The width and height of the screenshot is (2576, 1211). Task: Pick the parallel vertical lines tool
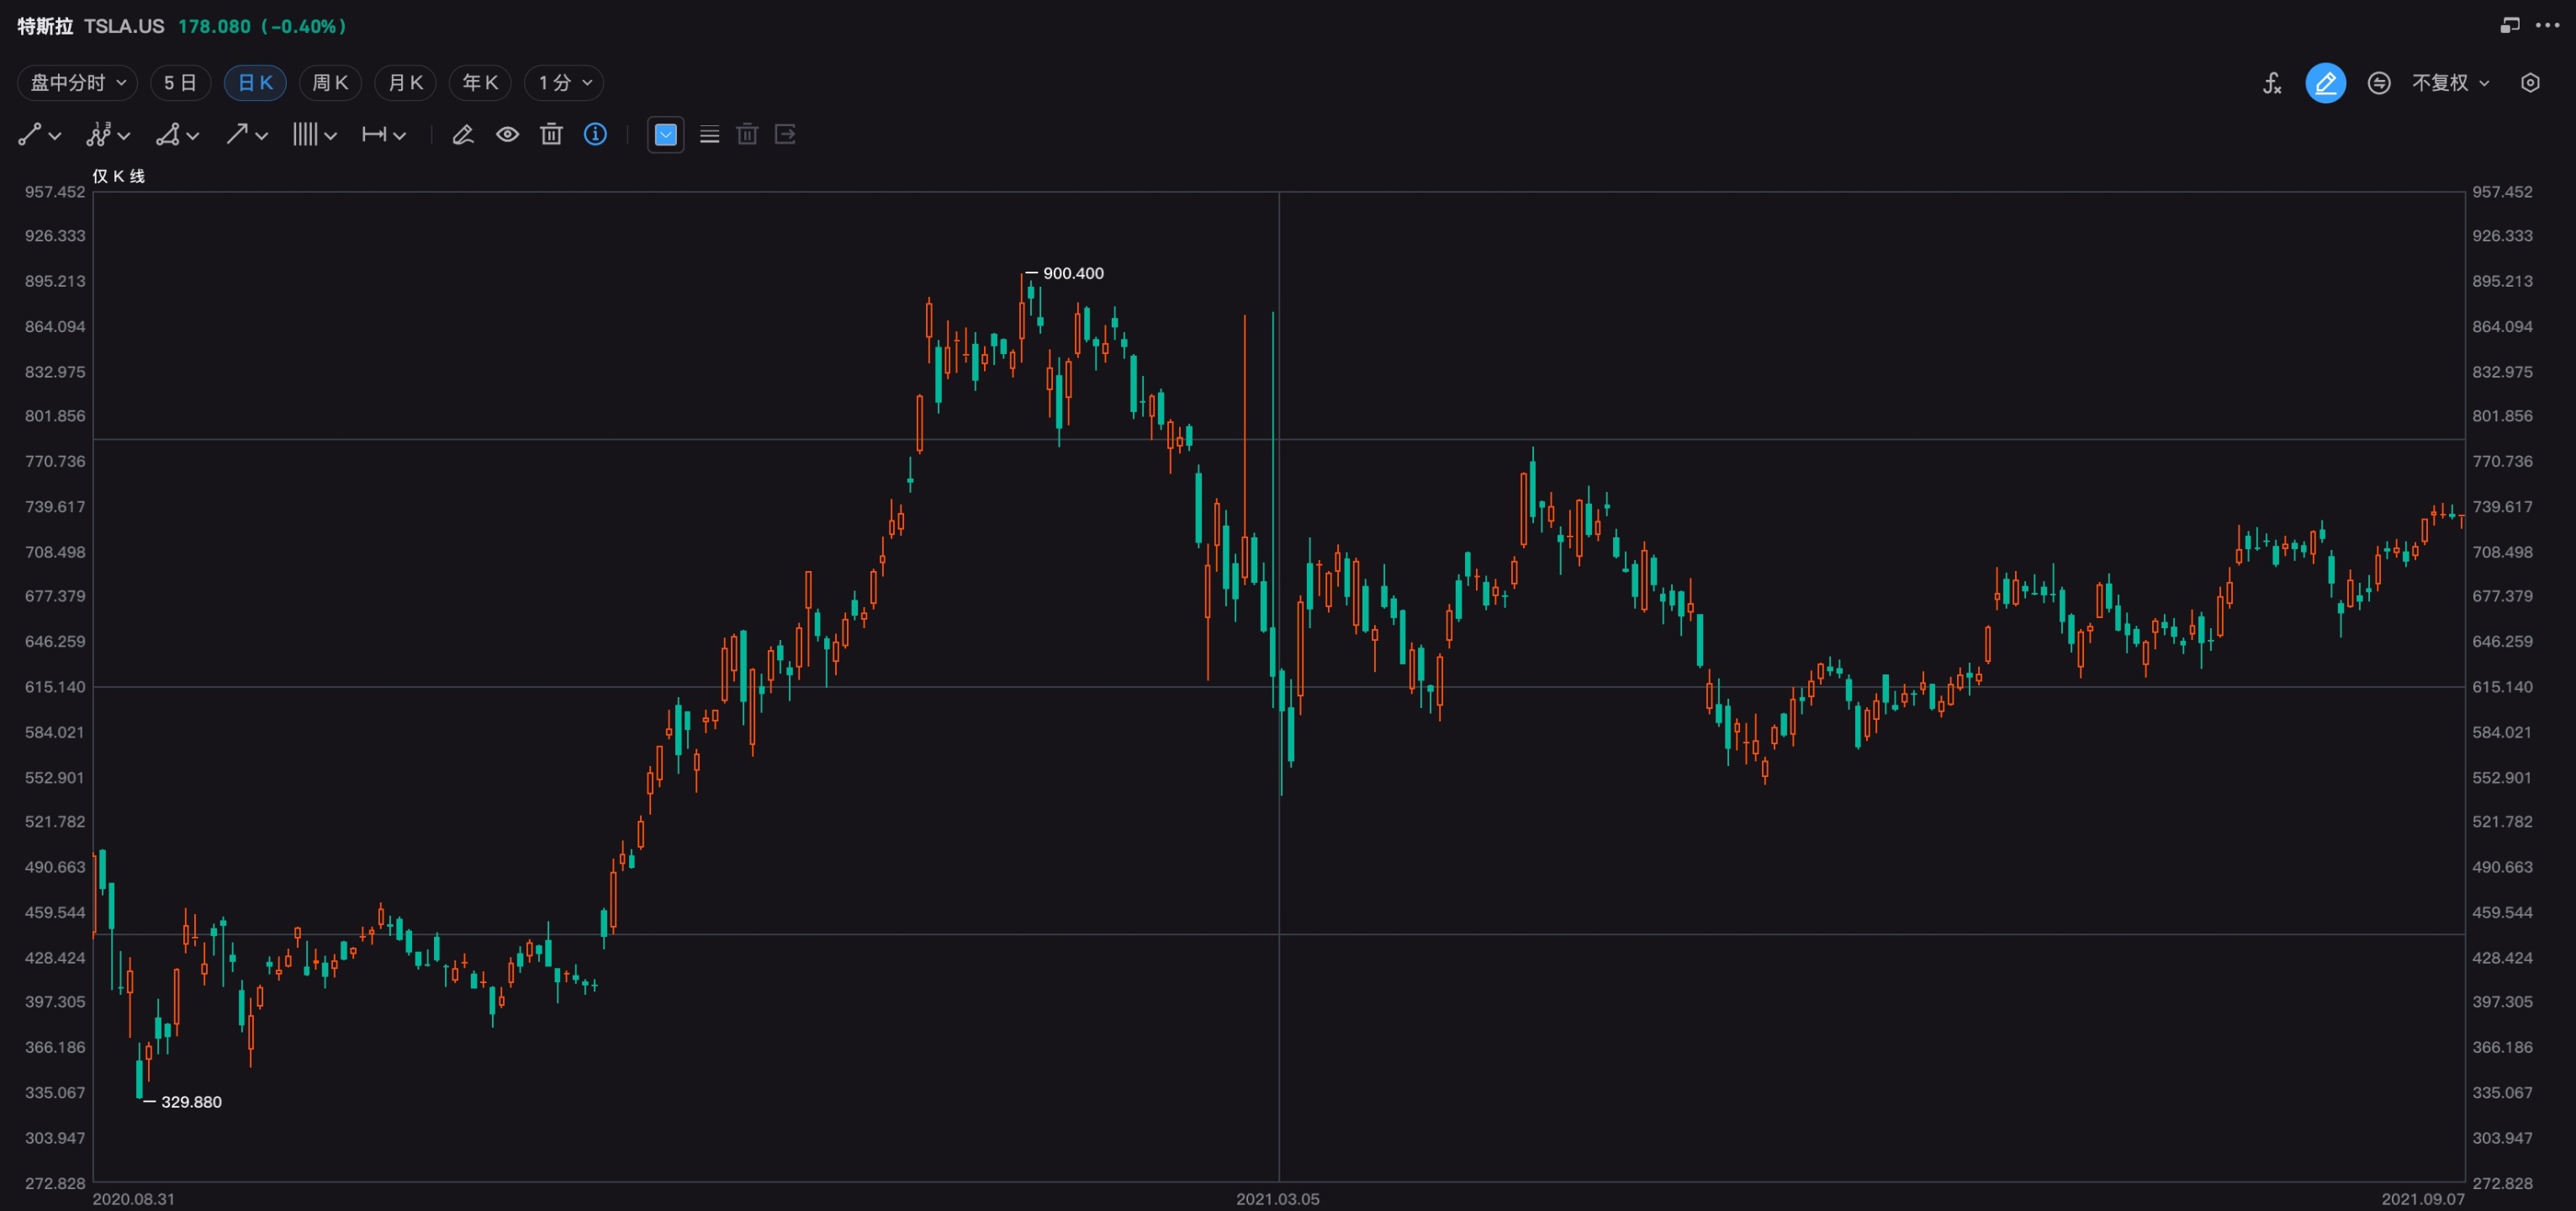pyautogui.click(x=305, y=134)
